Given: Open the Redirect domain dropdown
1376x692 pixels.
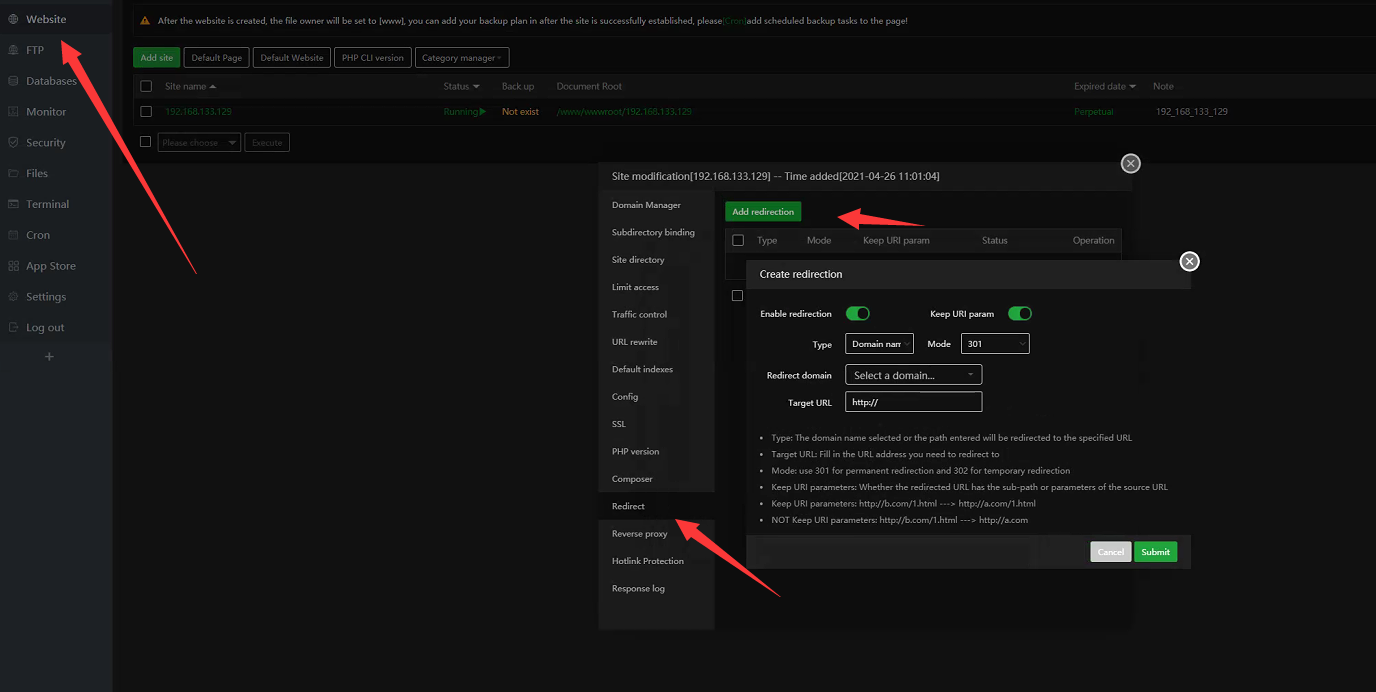Looking at the screenshot, I should (x=913, y=375).
